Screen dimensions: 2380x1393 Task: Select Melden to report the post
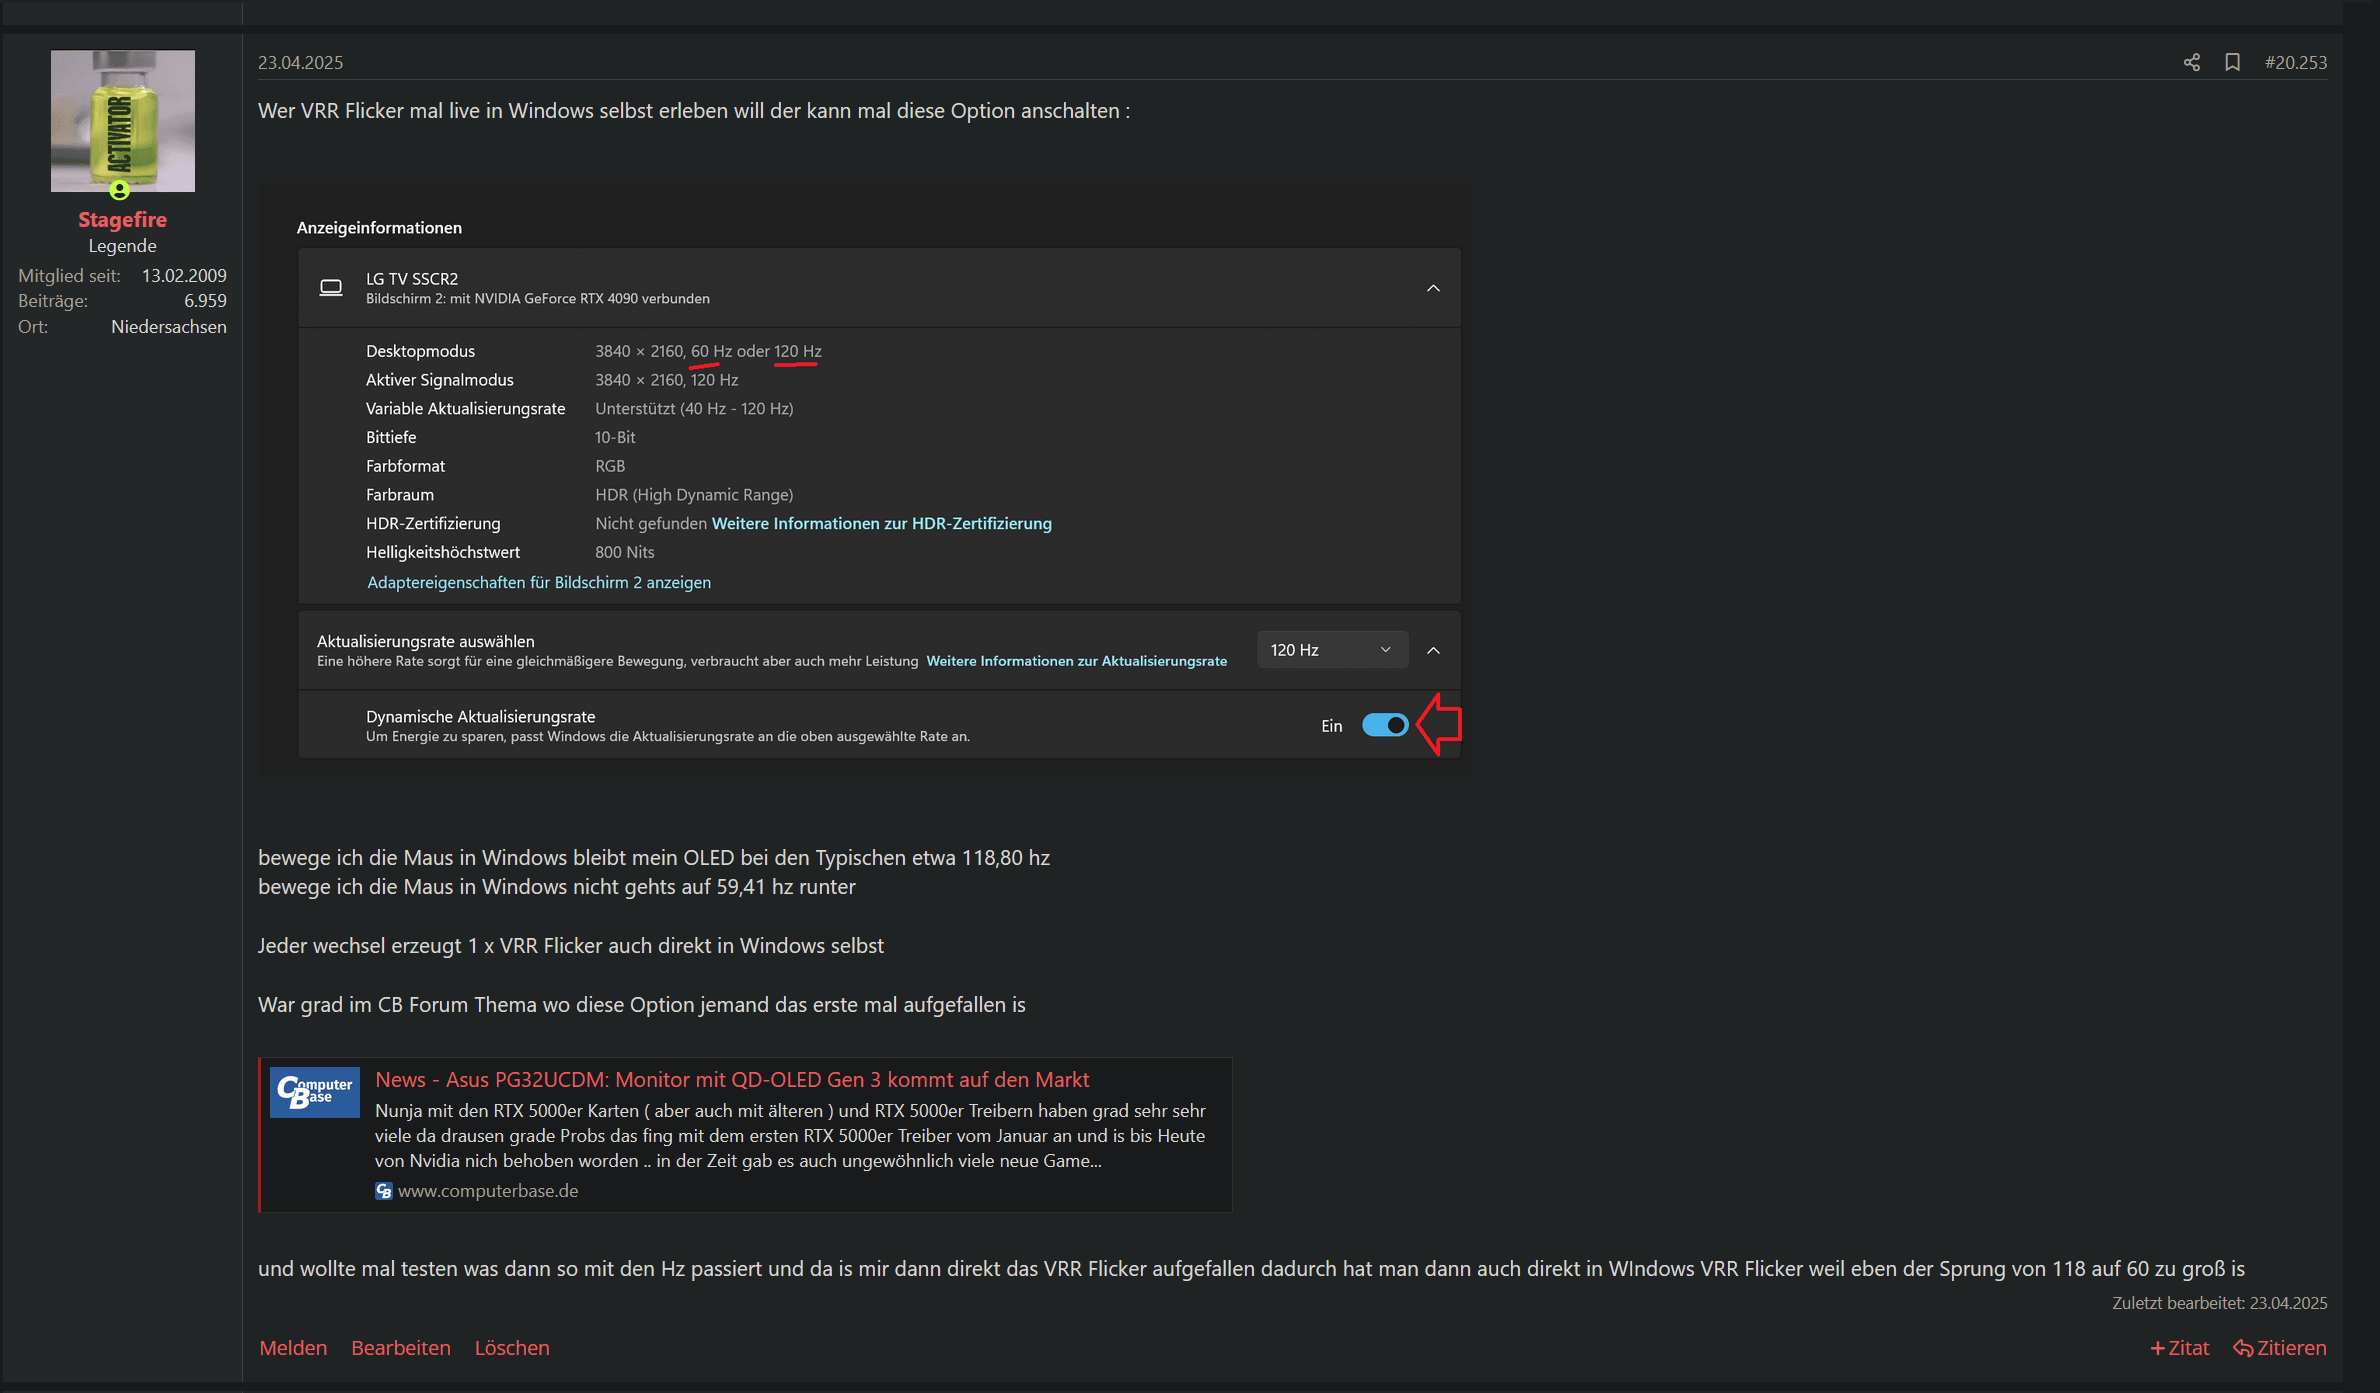(292, 1347)
